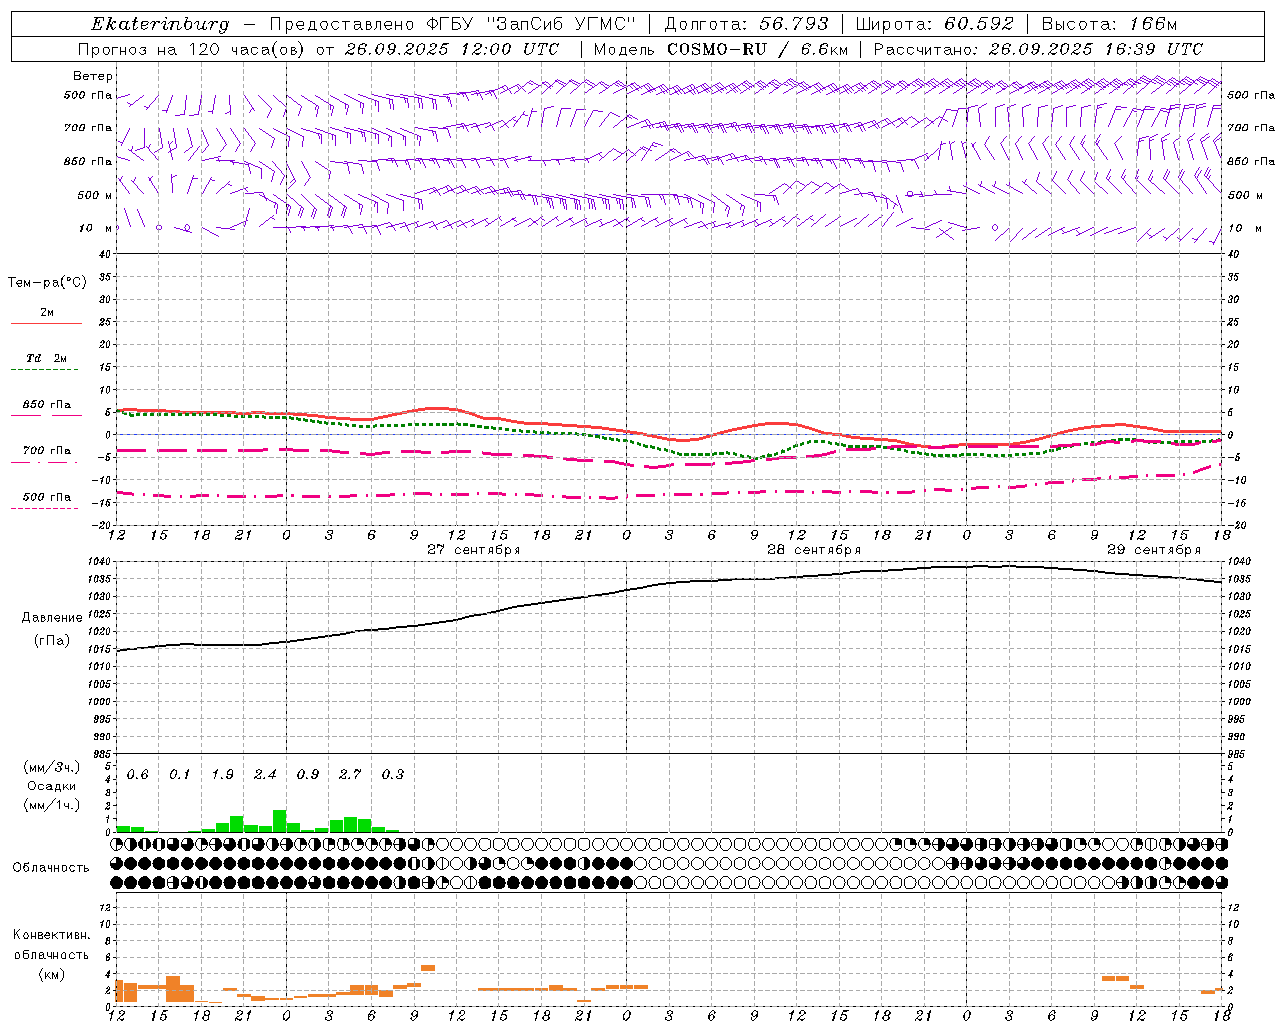This screenshot has height=1024, width=1280.
Task: Click the left '700 гПа' wind level label
Action: (88, 128)
